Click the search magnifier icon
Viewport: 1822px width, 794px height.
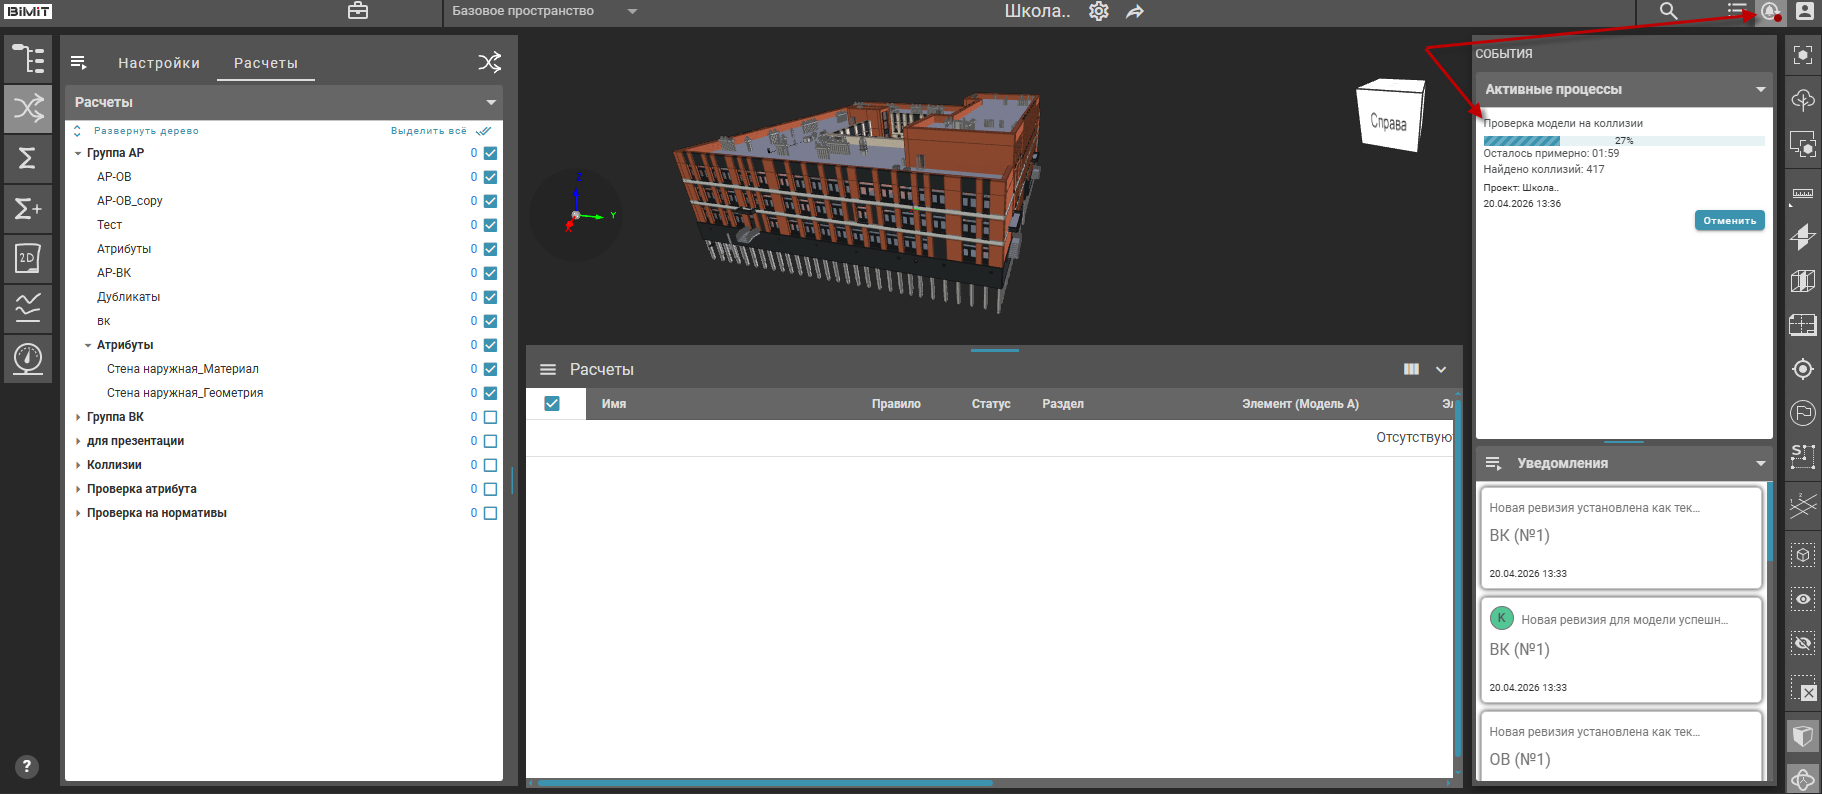[1668, 11]
